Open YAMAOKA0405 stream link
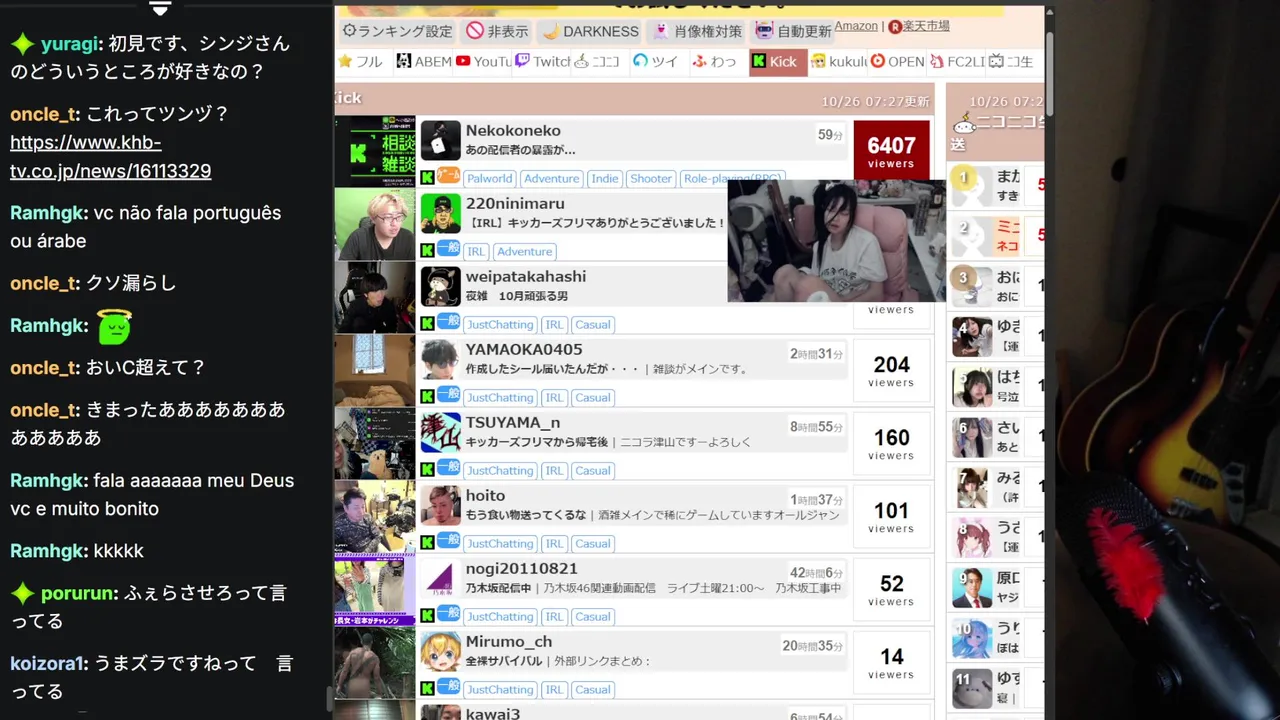This screenshot has width=1280, height=720. [524, 350]
